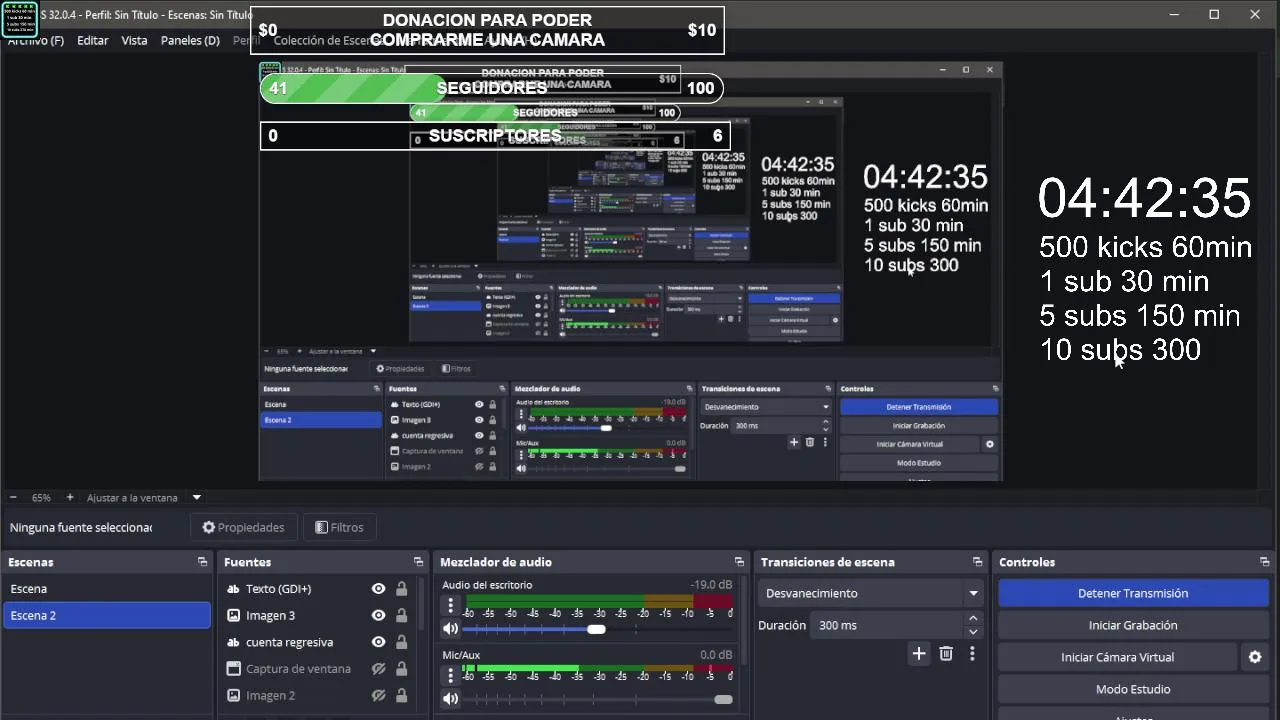Click Detener Transmisión
The width and height of the screenshot is (1280, 720).
point(1133,593)
